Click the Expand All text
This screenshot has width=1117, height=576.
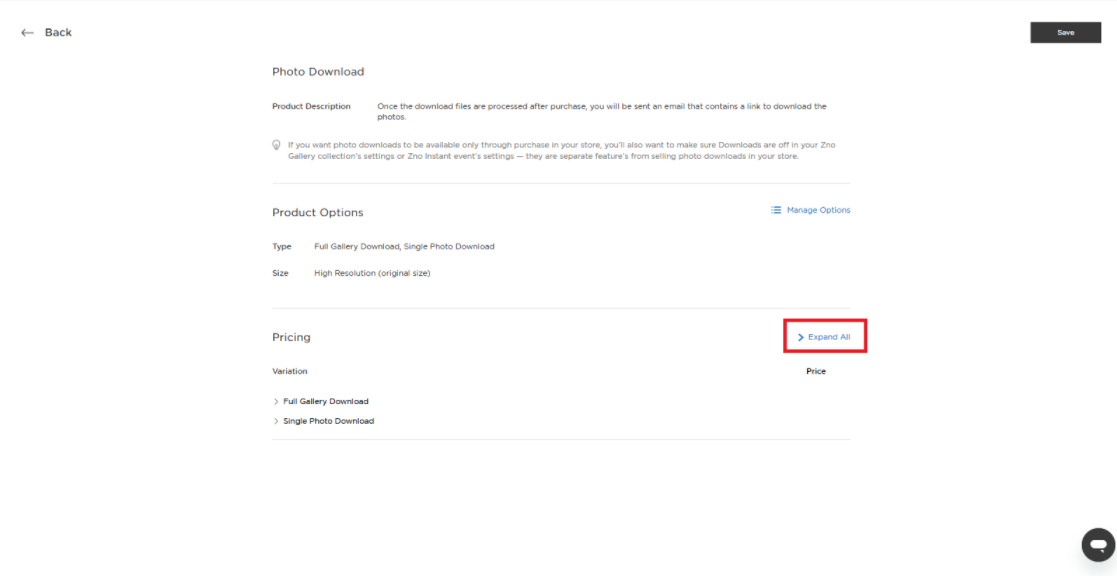click(829, 338)
